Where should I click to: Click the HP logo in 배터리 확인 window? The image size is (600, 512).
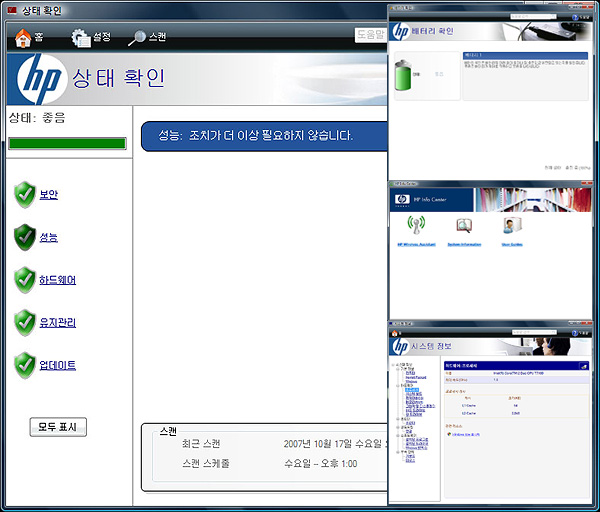click(401, 31)
